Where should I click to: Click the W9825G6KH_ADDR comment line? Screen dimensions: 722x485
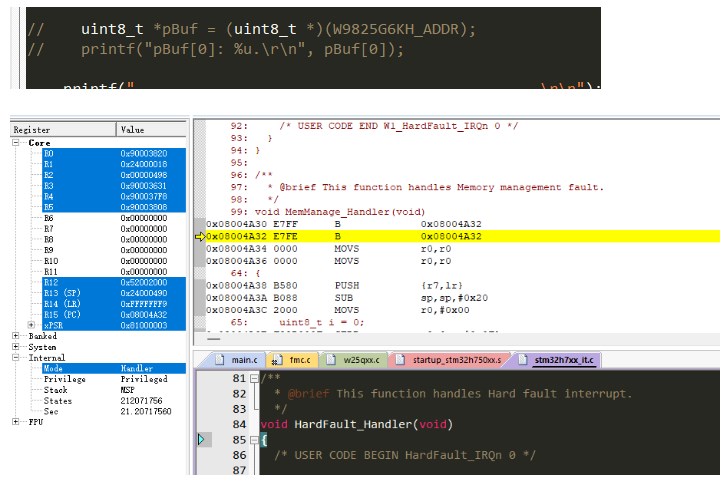(251, 29)
